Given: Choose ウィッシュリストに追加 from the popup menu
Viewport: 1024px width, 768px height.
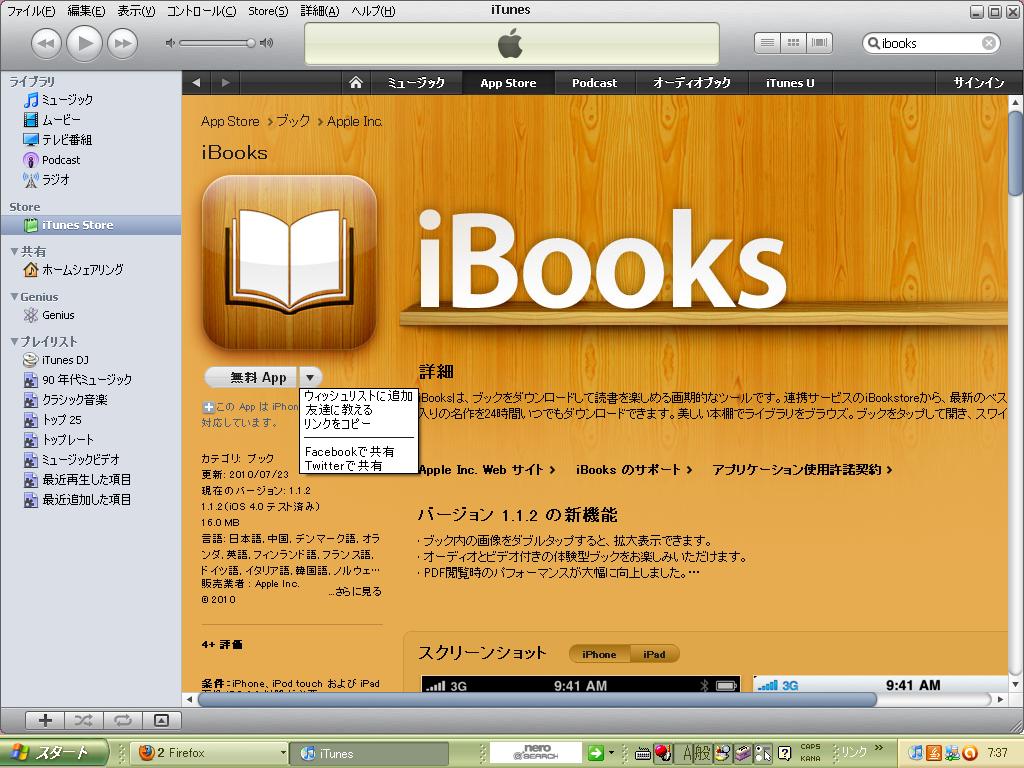Looking at the screenshot, I should point(359,396).
